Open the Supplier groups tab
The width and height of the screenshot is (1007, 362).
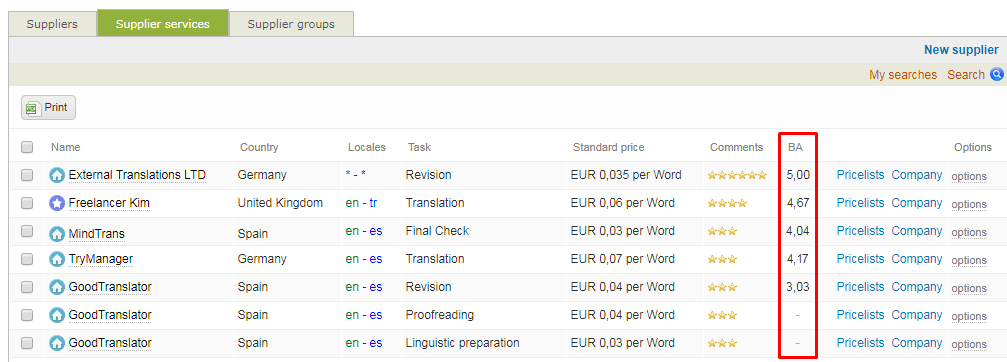point(291,24)
